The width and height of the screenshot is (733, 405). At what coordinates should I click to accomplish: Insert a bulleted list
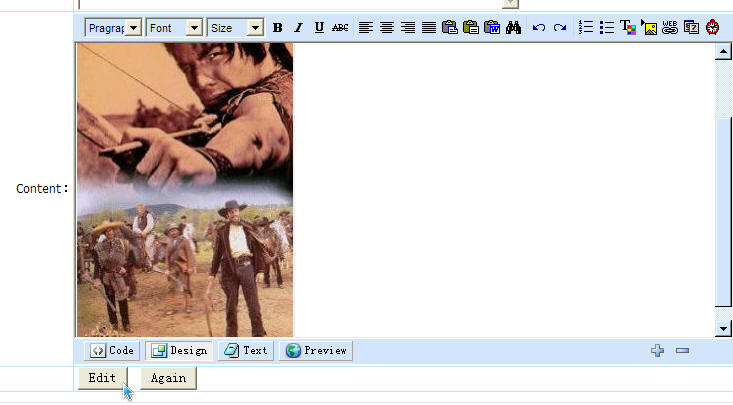tap(607, 27)
